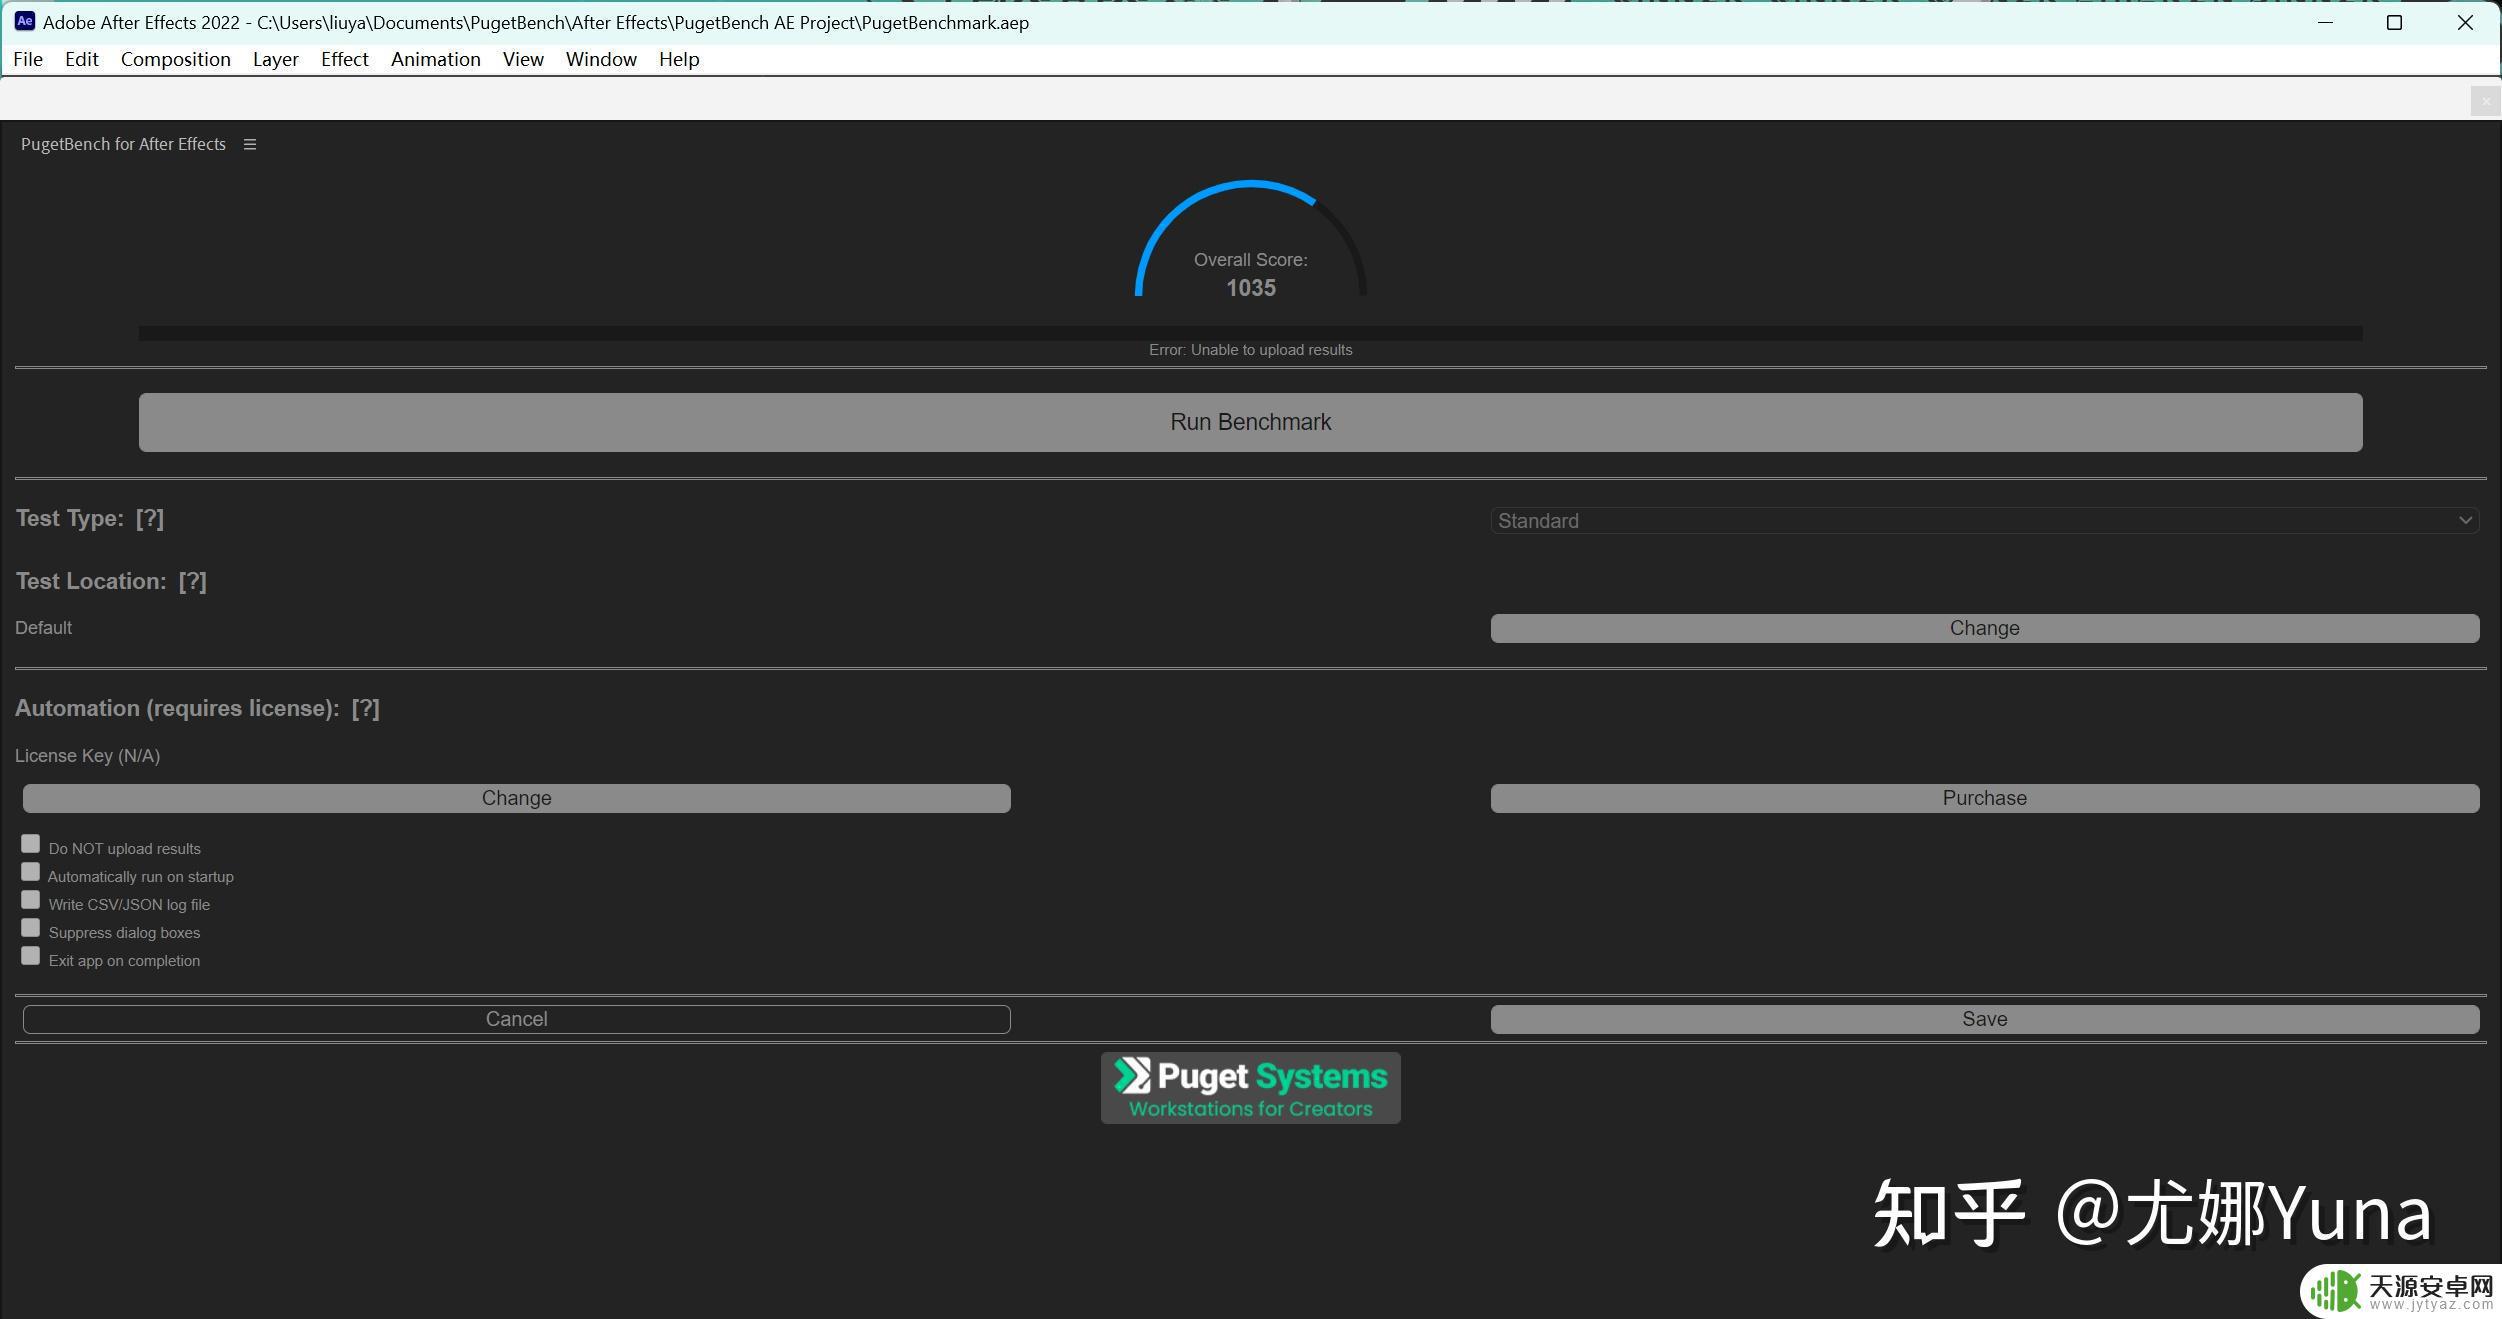Open the Help menu
This screenshot has height=1319, width=2502.
pos(679,59)
